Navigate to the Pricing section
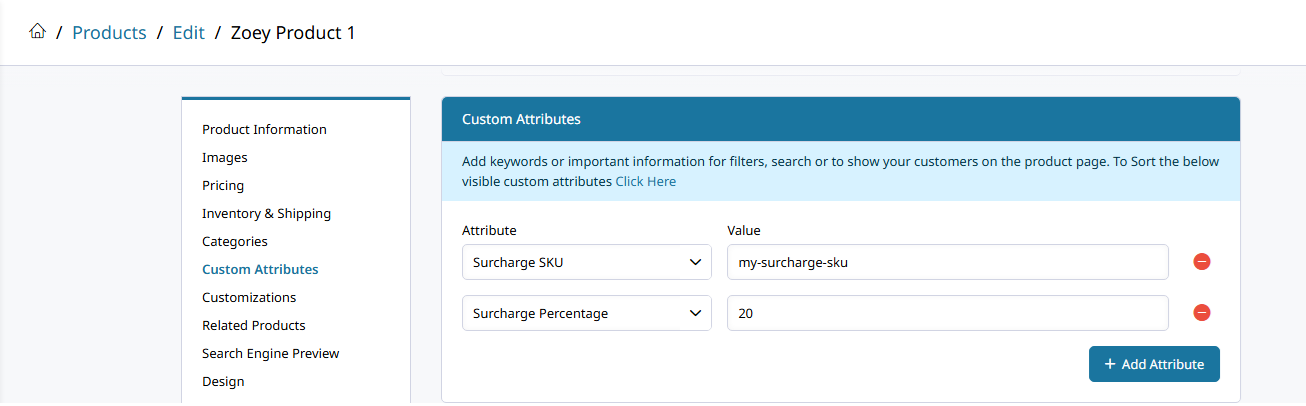Viewport: 1306px width, 406px height. click(223, 185)
